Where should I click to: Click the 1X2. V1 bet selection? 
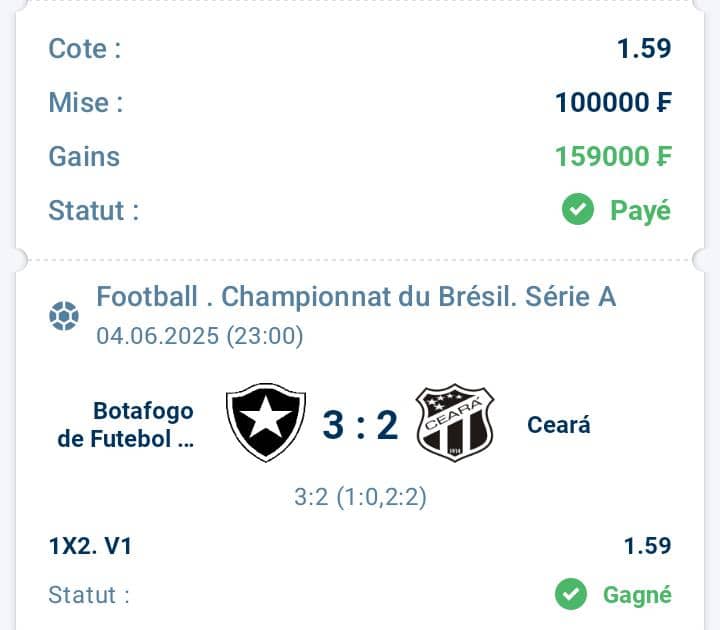click(90, 546)
